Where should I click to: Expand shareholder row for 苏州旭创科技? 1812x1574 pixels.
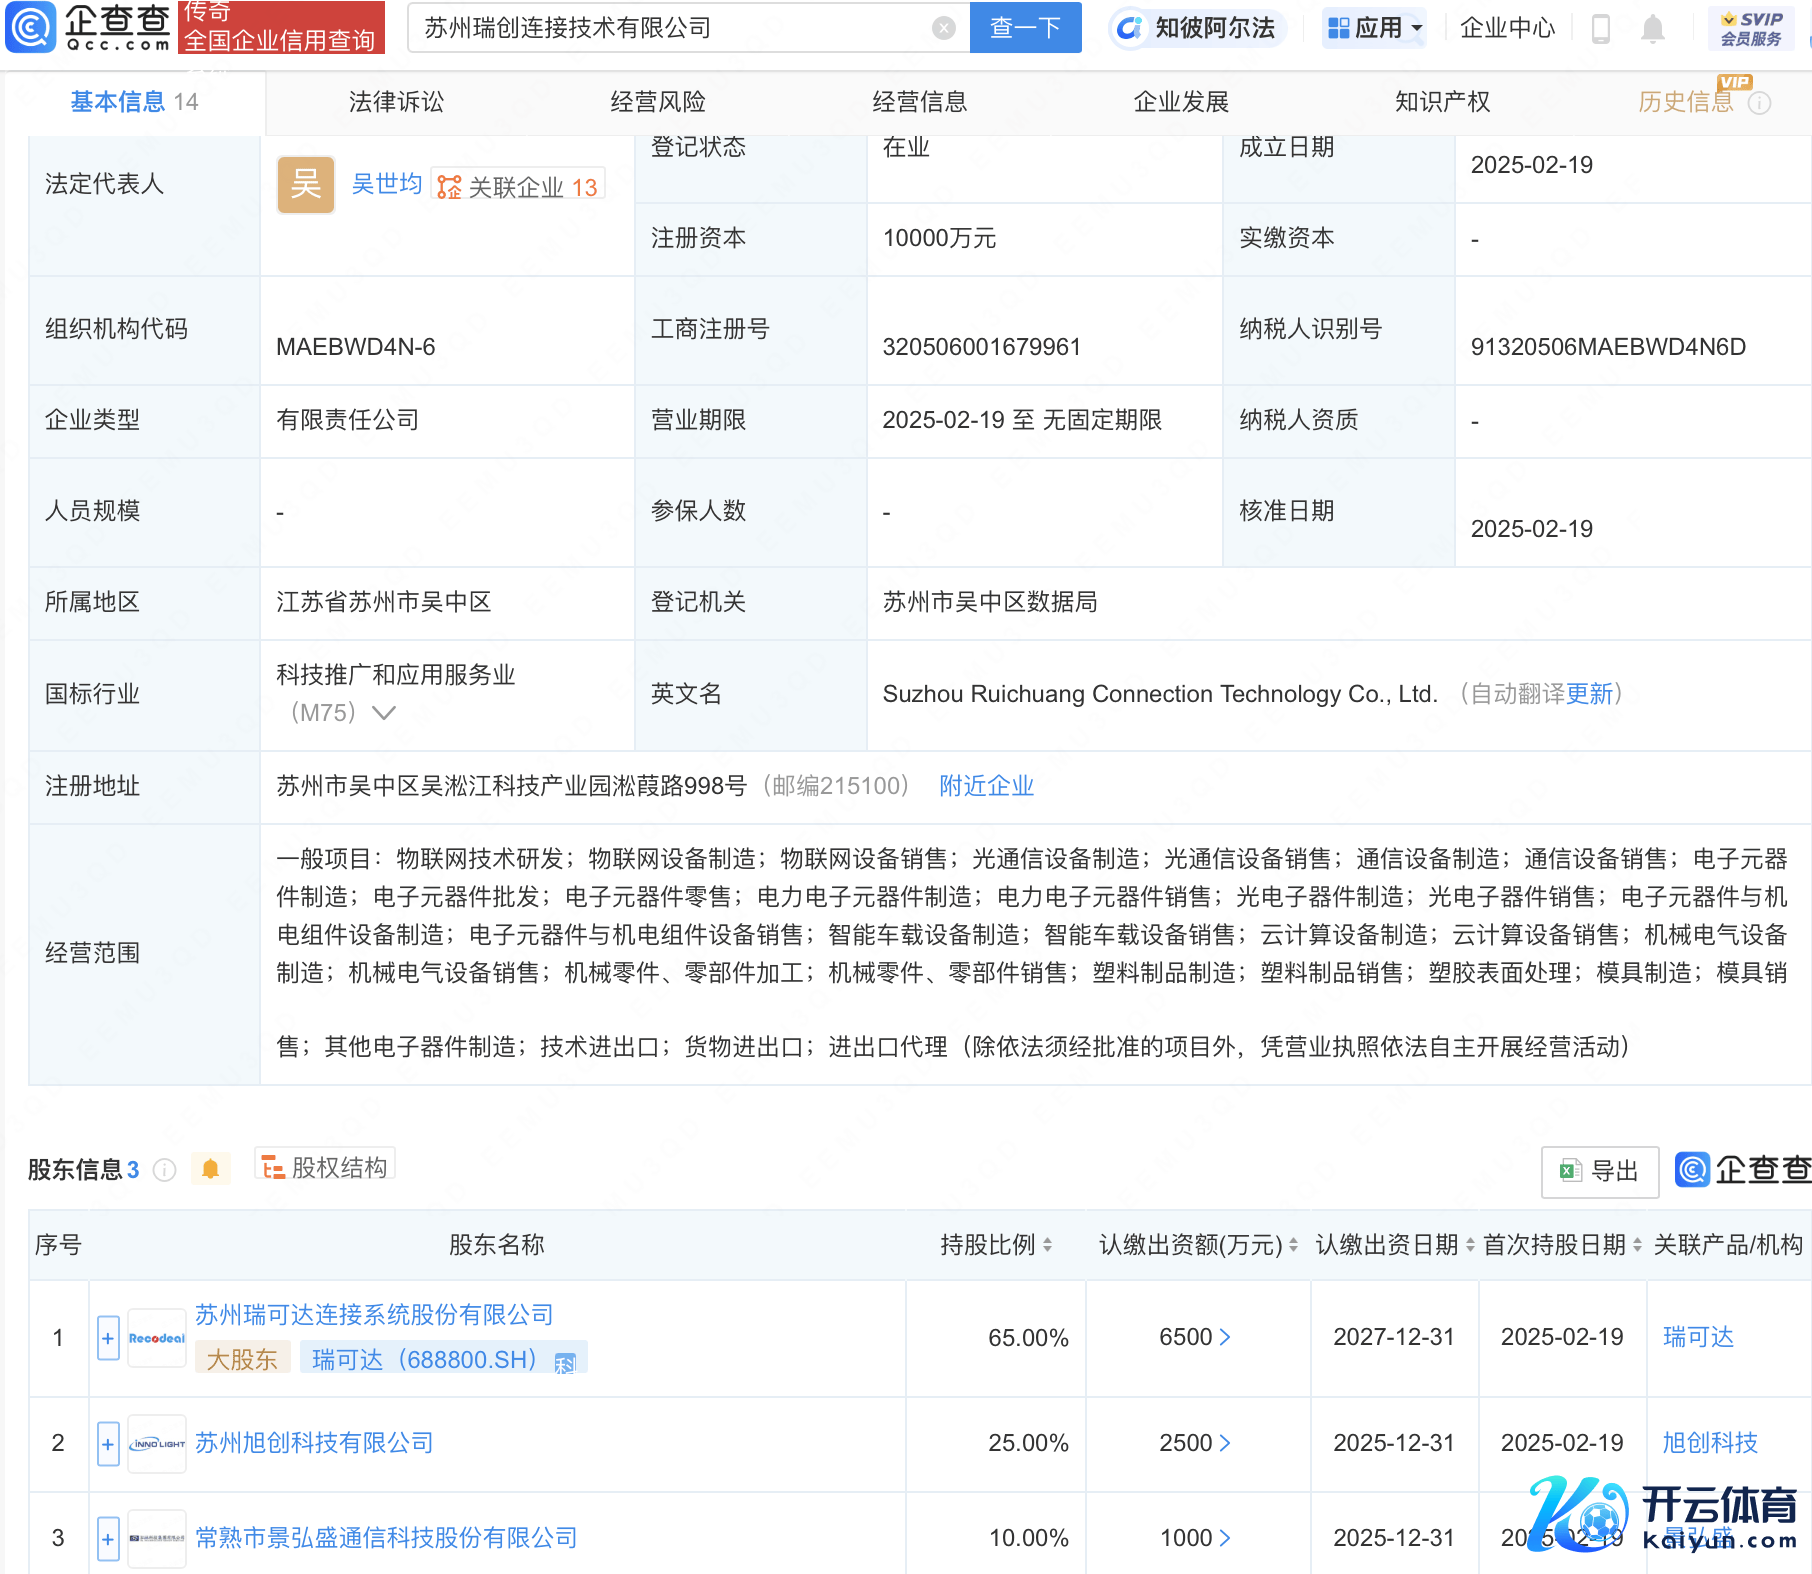click(108, 1444)
